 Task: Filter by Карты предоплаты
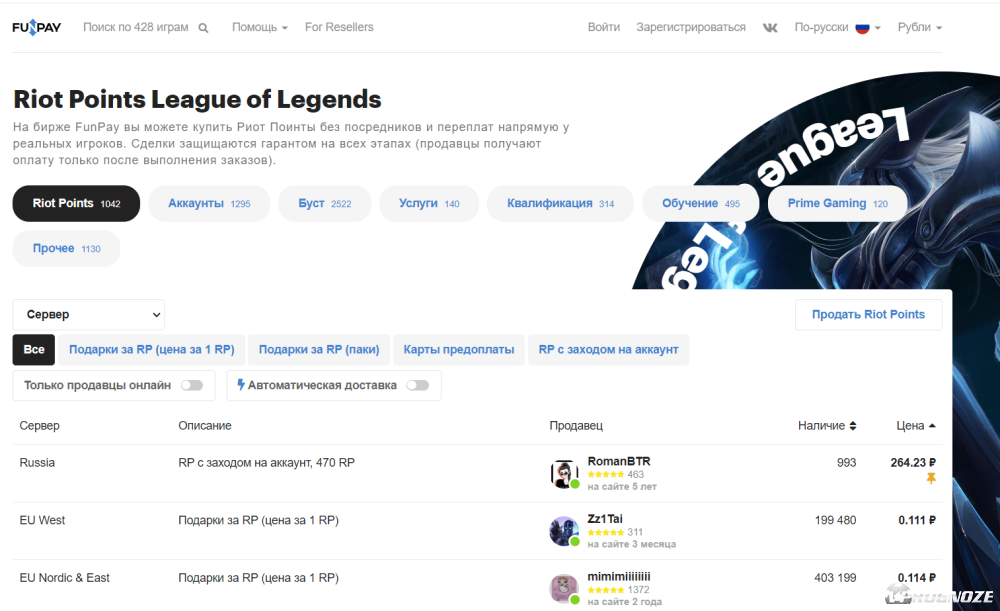pos(459,350)
